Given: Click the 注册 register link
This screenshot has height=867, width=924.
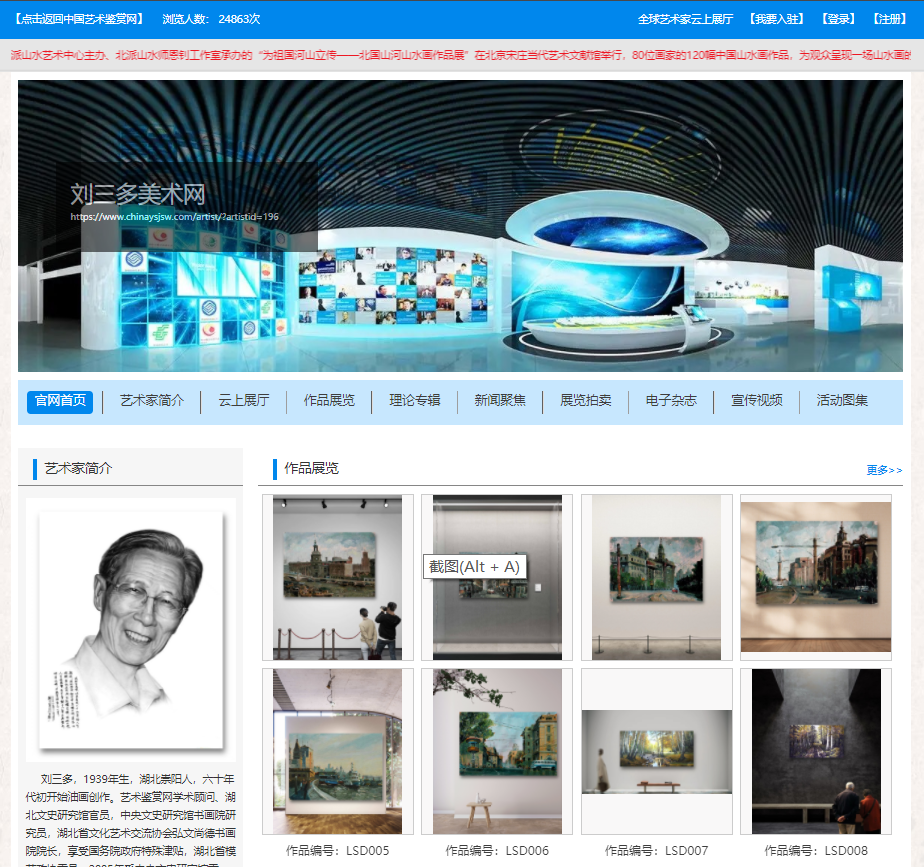Looking at the screenshot, I should point(889,19).
